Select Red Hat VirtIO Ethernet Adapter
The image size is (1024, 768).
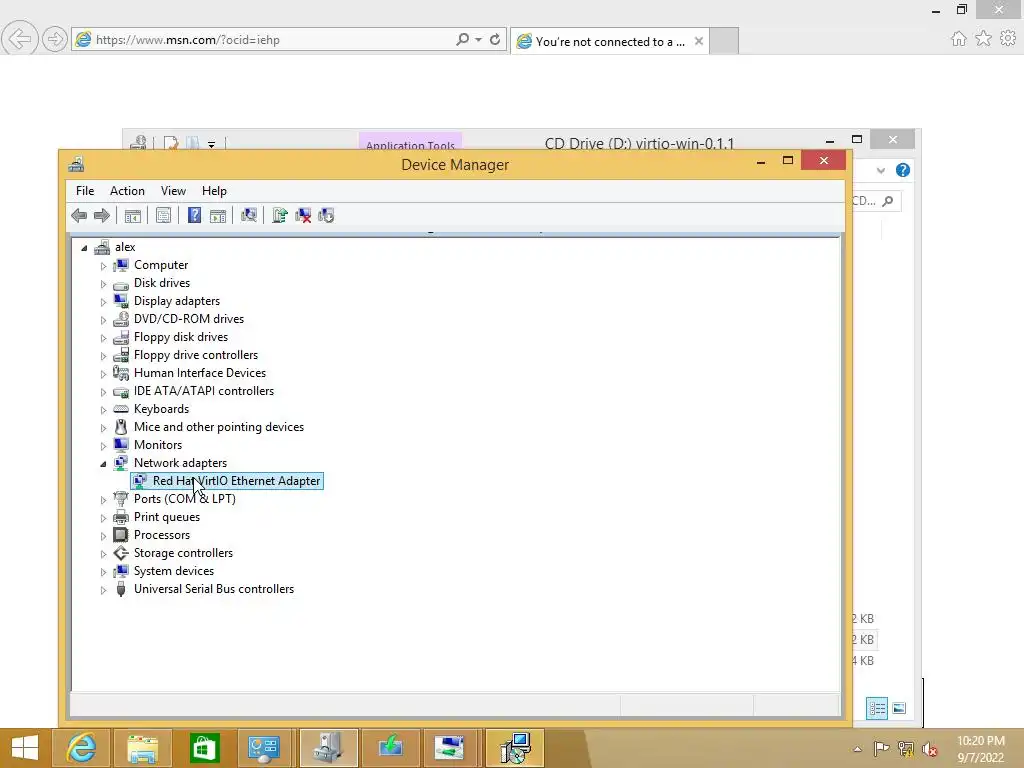[x=227, y=481]
